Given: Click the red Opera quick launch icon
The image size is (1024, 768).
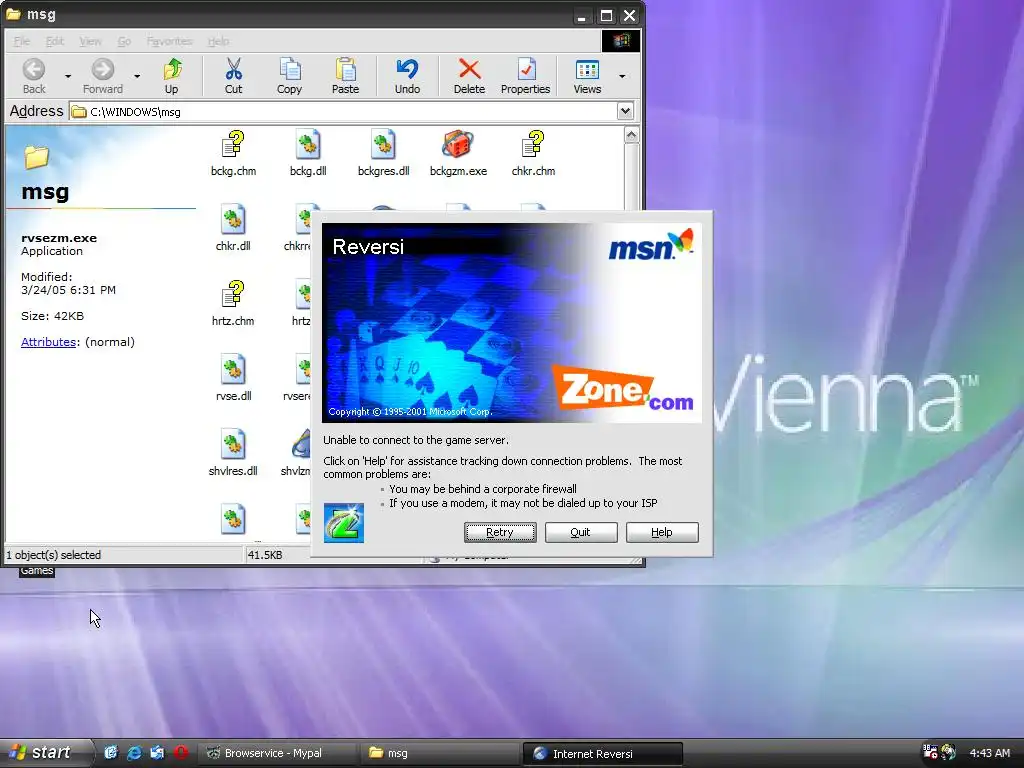Looking at the screenshot, I should pos(181,753).
